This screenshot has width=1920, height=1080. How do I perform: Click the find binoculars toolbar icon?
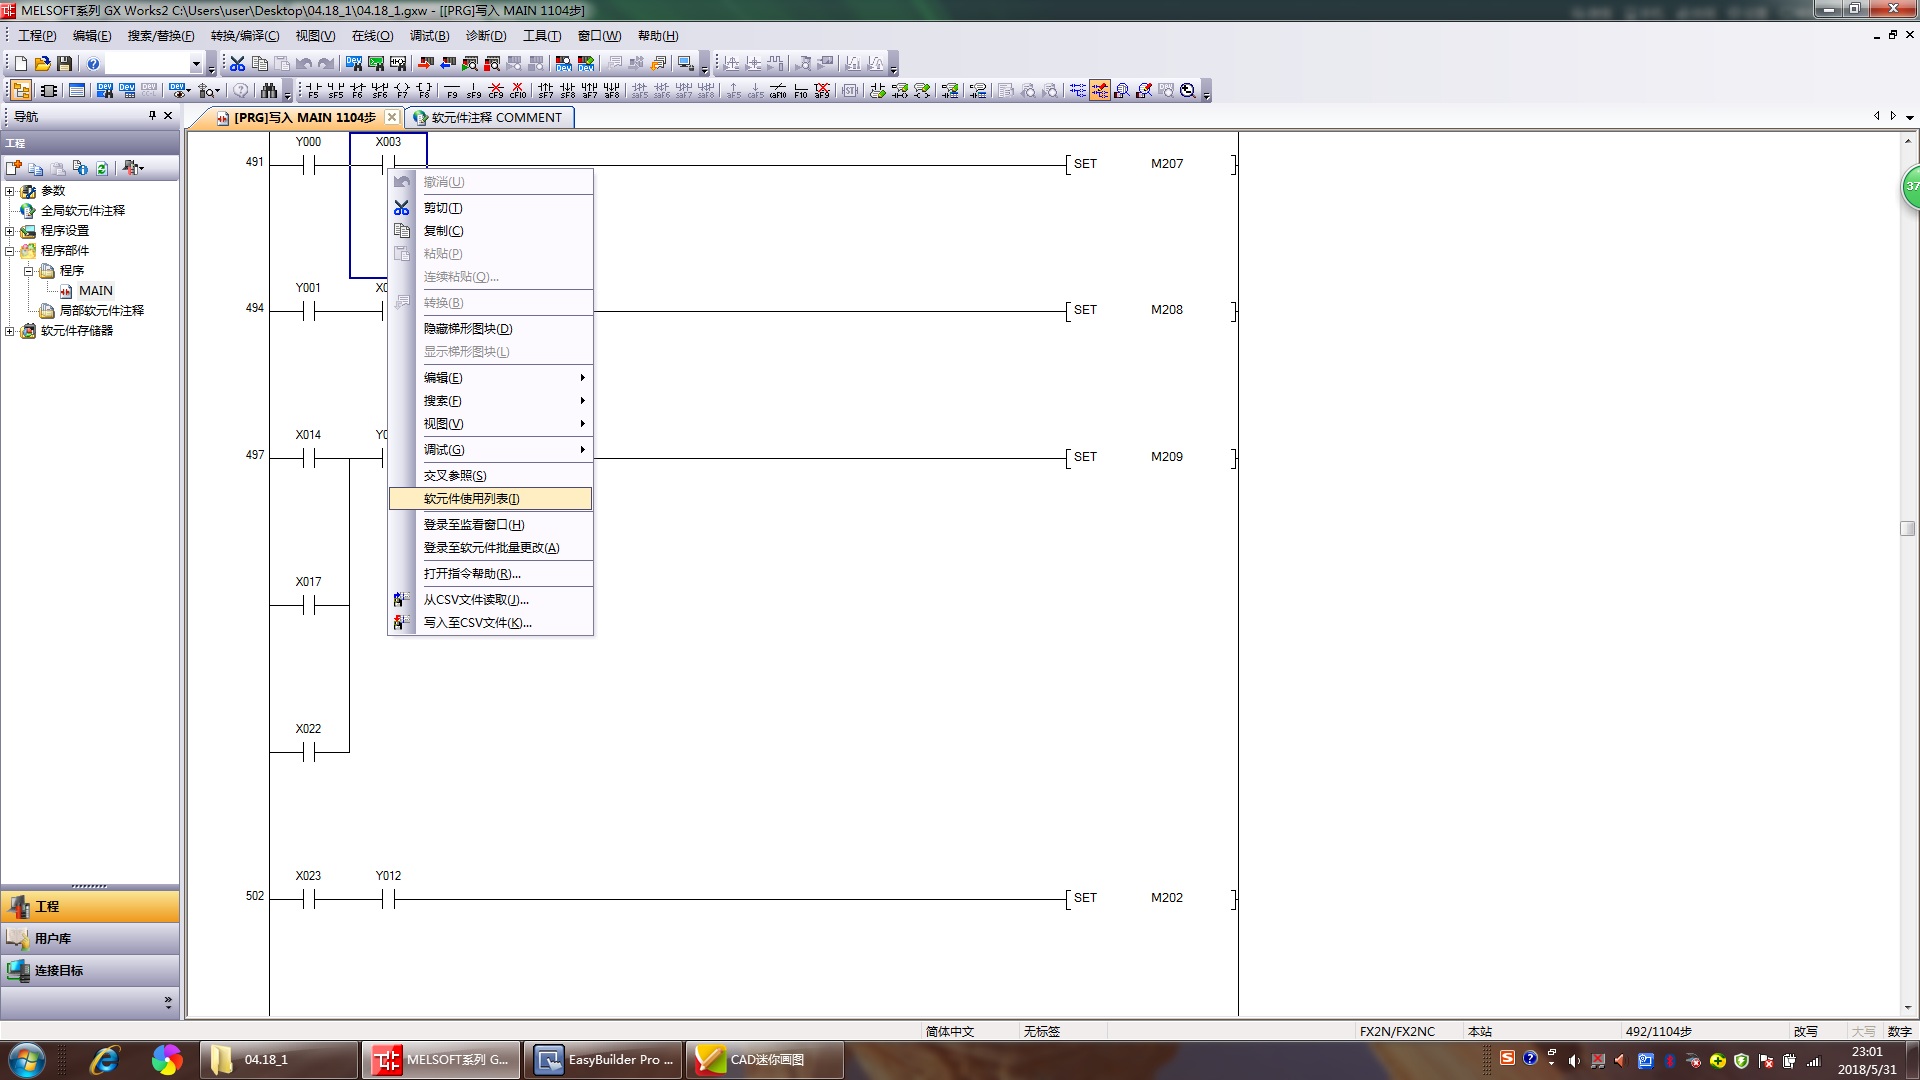pos(268,90)
